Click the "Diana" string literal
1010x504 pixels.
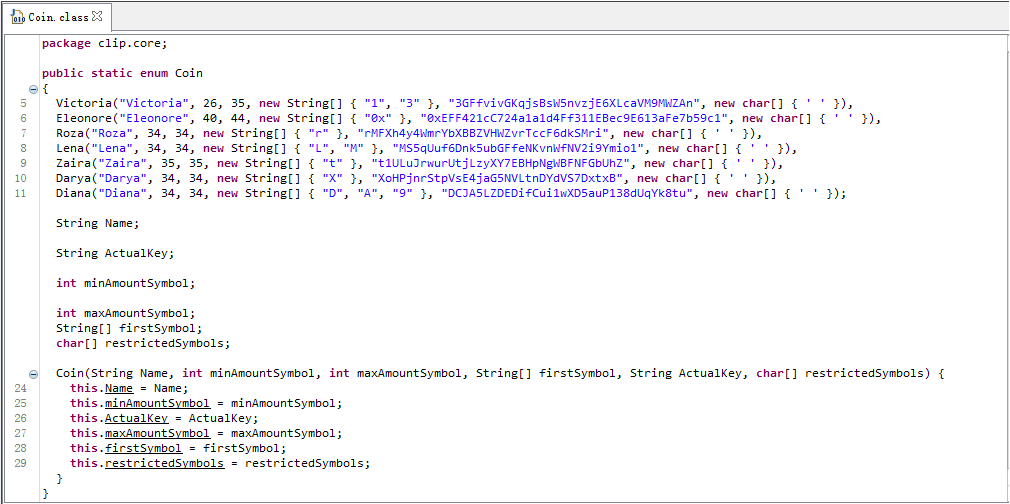click(x=122, y=193)
